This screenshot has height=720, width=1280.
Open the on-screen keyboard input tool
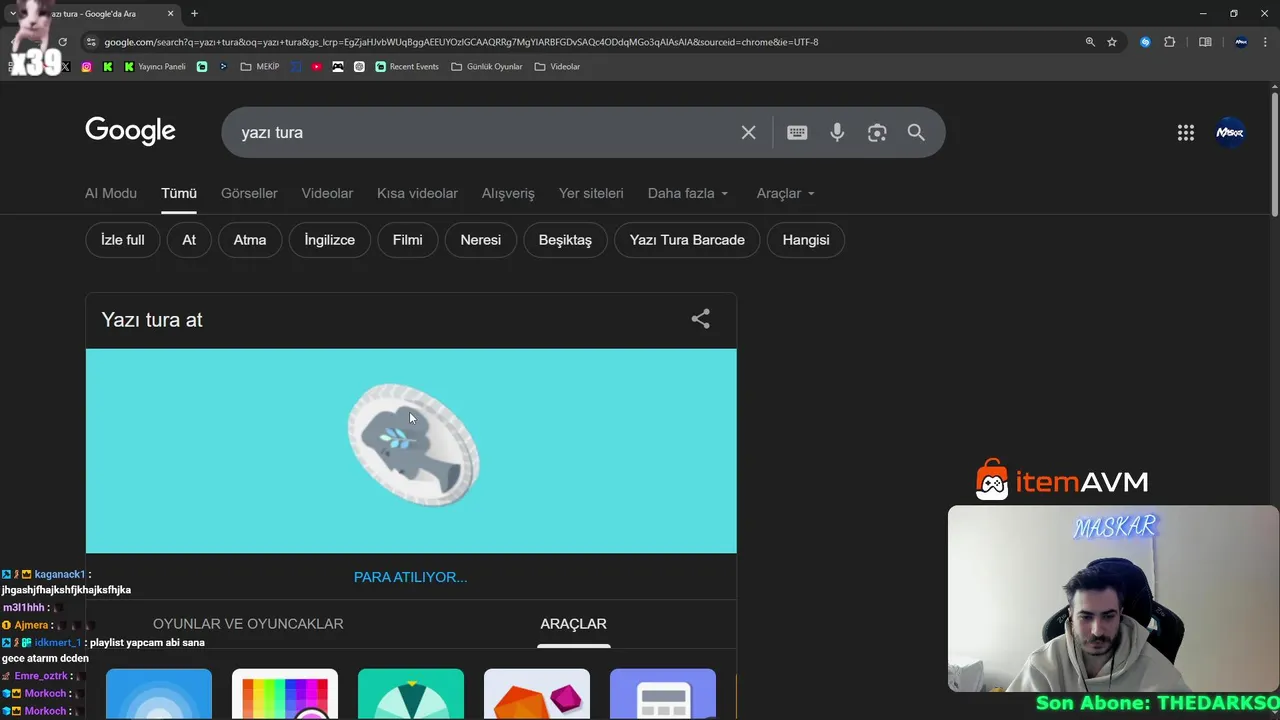pos(797,132)
